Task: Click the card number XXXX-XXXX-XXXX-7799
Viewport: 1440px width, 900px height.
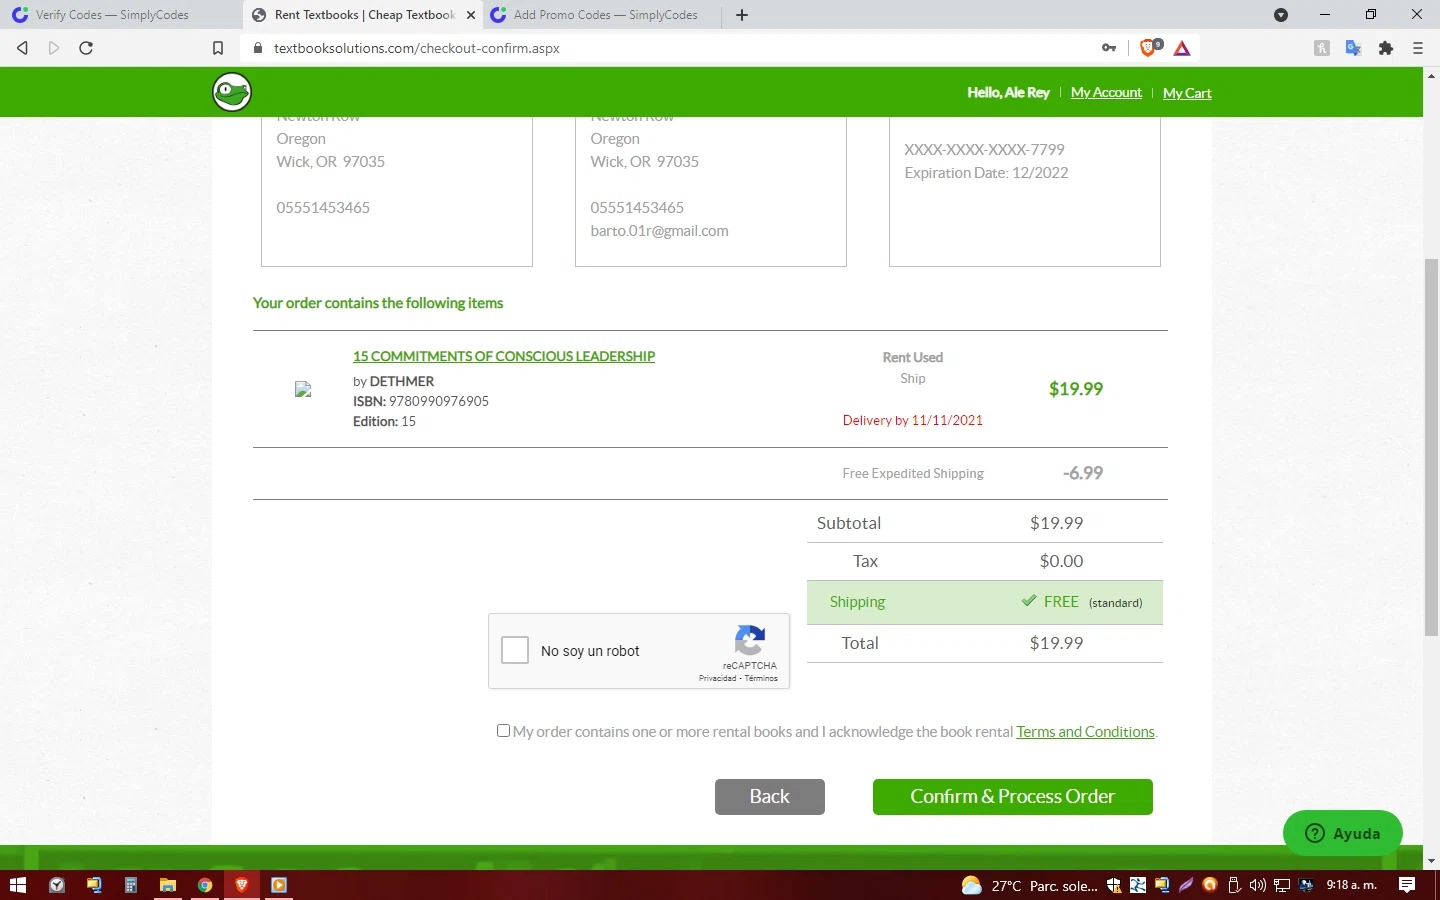Action: point(984,150)
